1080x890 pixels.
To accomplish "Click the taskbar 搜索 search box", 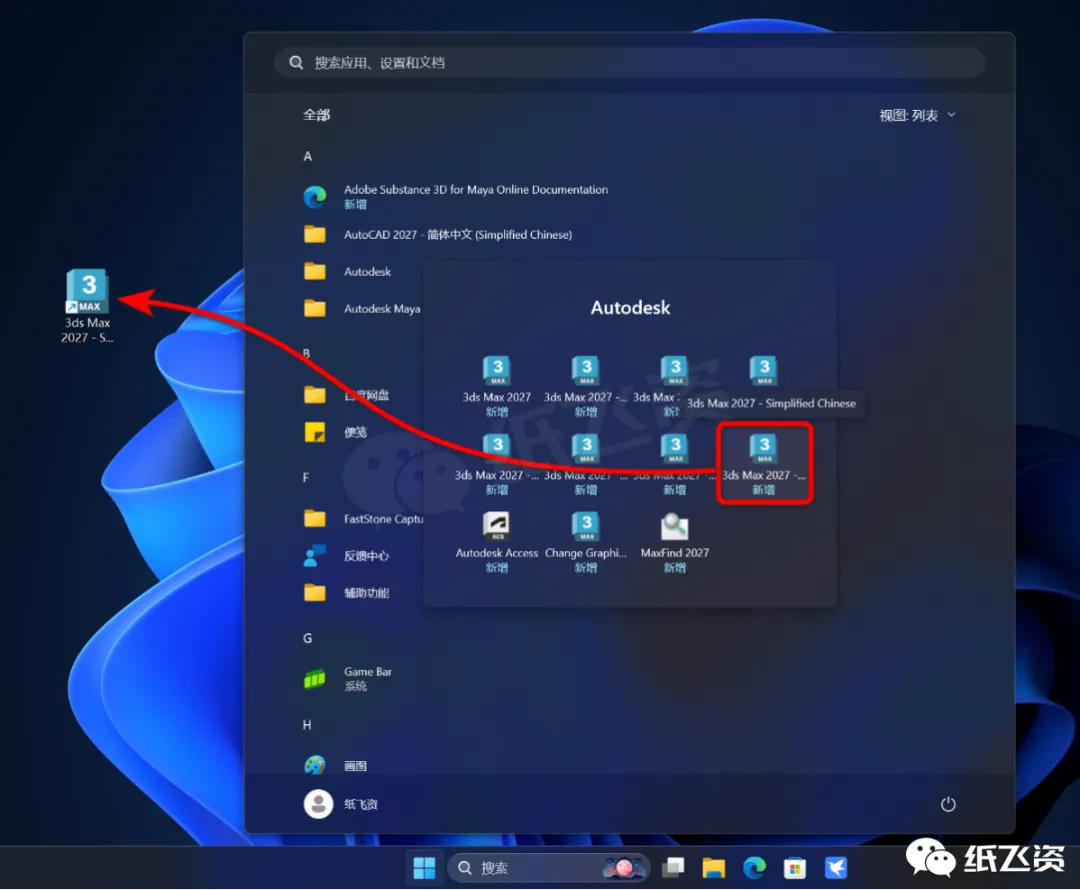I will (x=549, y=868).
